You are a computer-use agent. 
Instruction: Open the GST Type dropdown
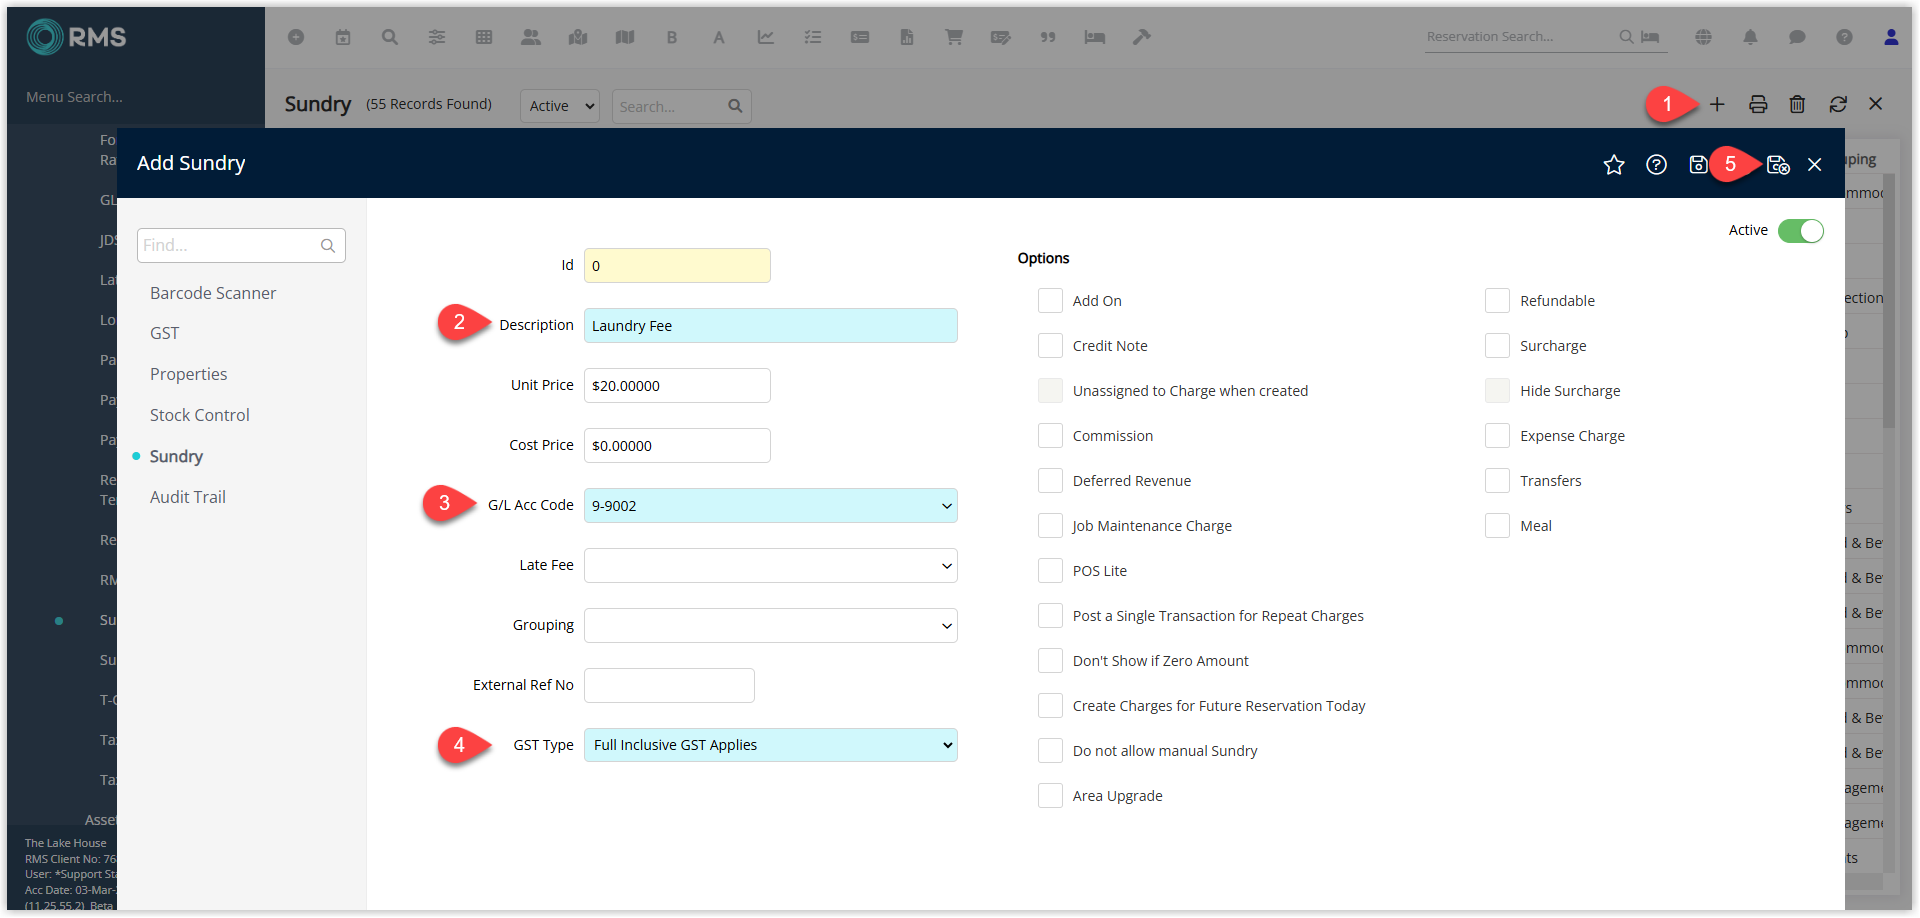(x=770, y=745)
